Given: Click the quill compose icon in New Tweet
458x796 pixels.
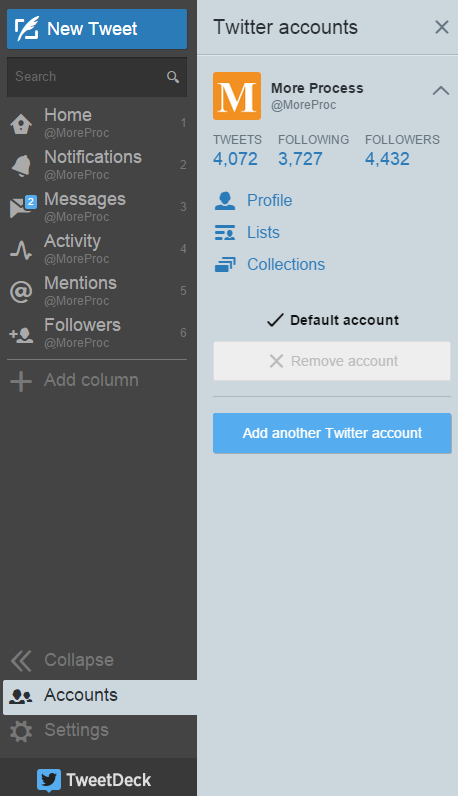Looking at the screenshot, I should [x=26, y=28].
